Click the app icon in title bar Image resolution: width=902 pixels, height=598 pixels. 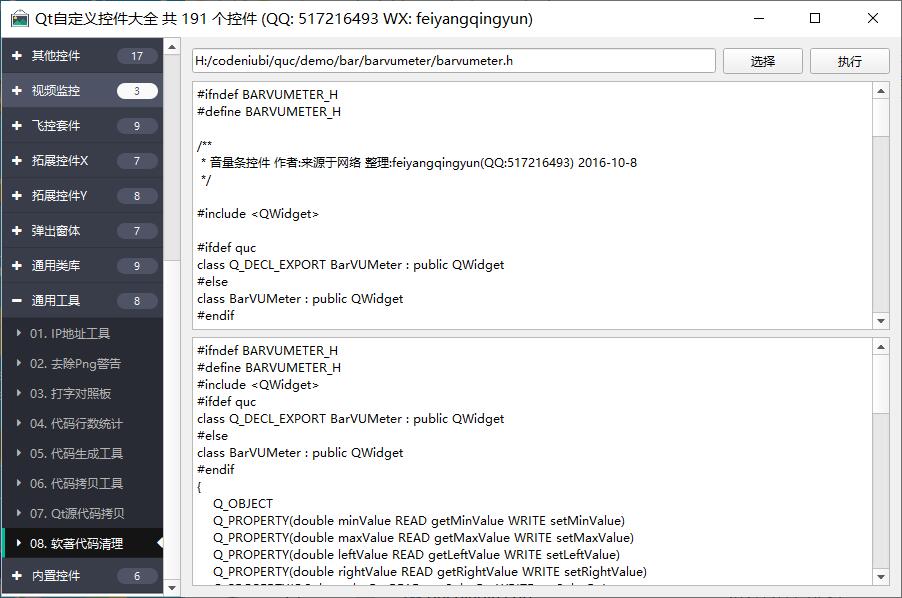[19, 18]
